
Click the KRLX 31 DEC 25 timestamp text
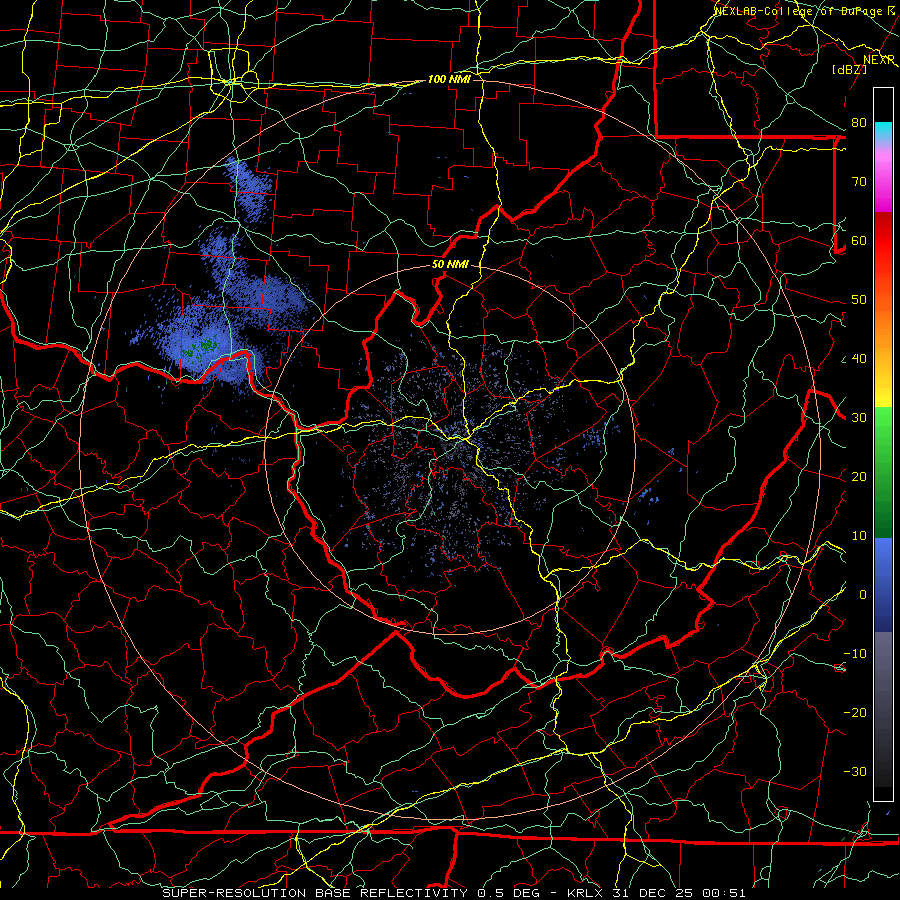pos(657,893)
